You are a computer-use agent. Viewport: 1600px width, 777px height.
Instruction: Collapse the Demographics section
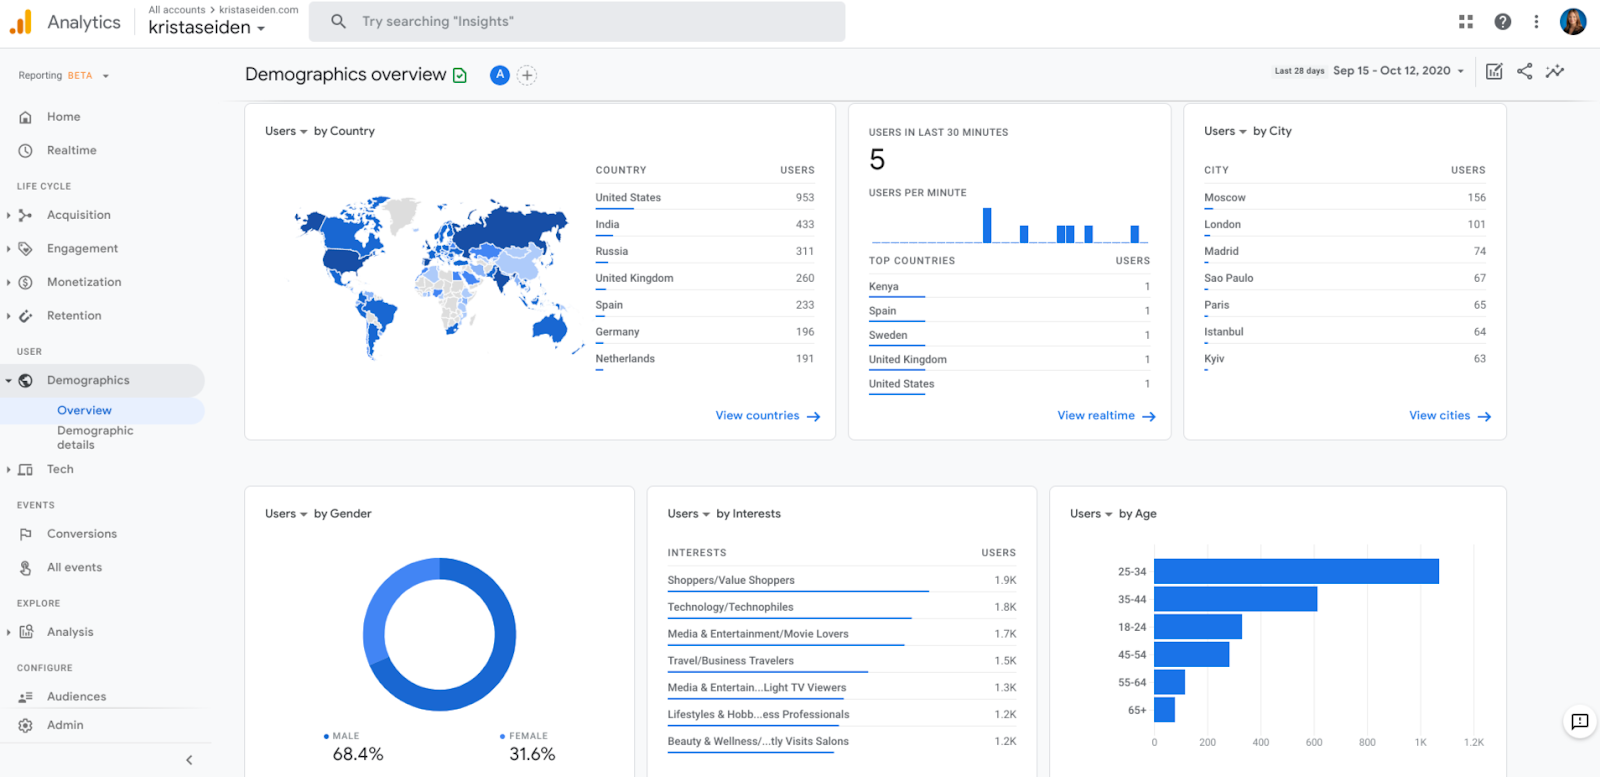pyautogui.click(x=8, y=381)
